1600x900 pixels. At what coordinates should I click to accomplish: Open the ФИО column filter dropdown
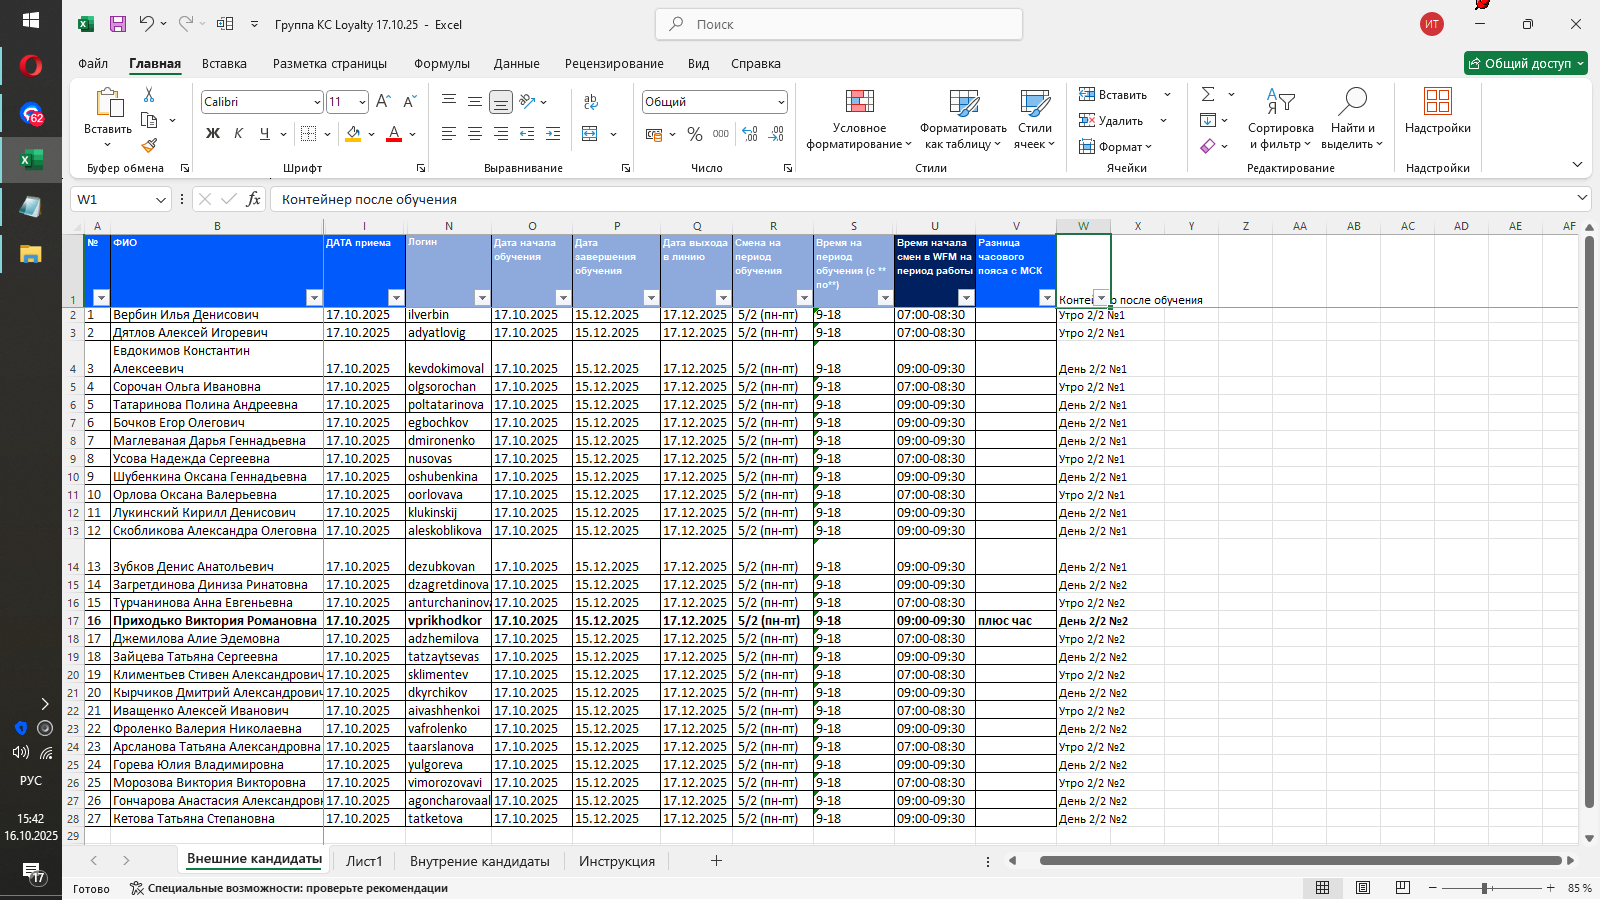point(314,298)
